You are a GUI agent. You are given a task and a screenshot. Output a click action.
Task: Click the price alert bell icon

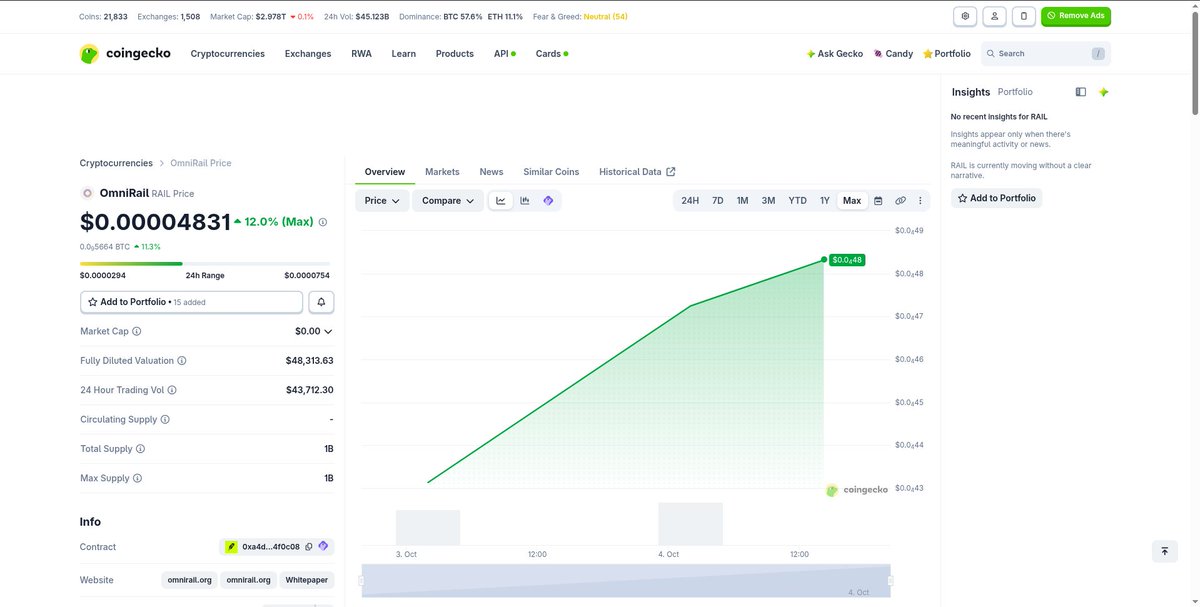click(321, 302)
